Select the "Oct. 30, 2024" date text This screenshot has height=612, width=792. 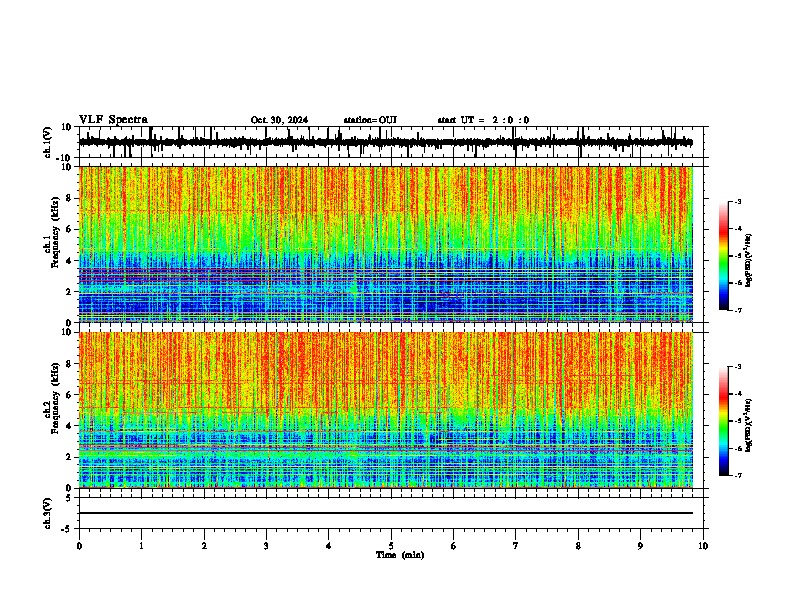[x=279, y=120]
